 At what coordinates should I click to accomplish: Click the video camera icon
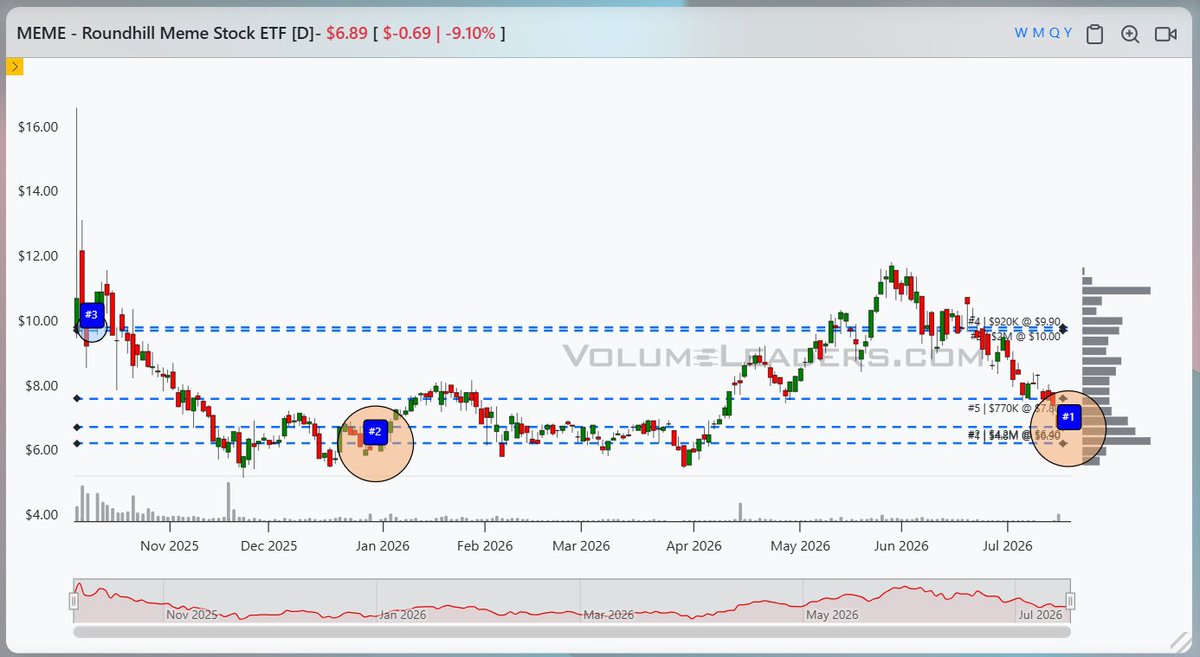click(x=1165, y=34)
